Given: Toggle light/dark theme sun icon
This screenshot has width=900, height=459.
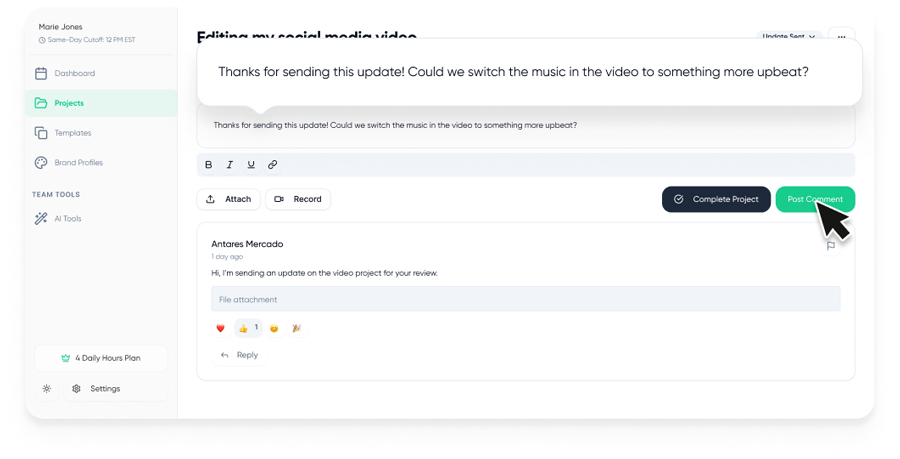Looking at the screenshot, I should click(47, 389).
